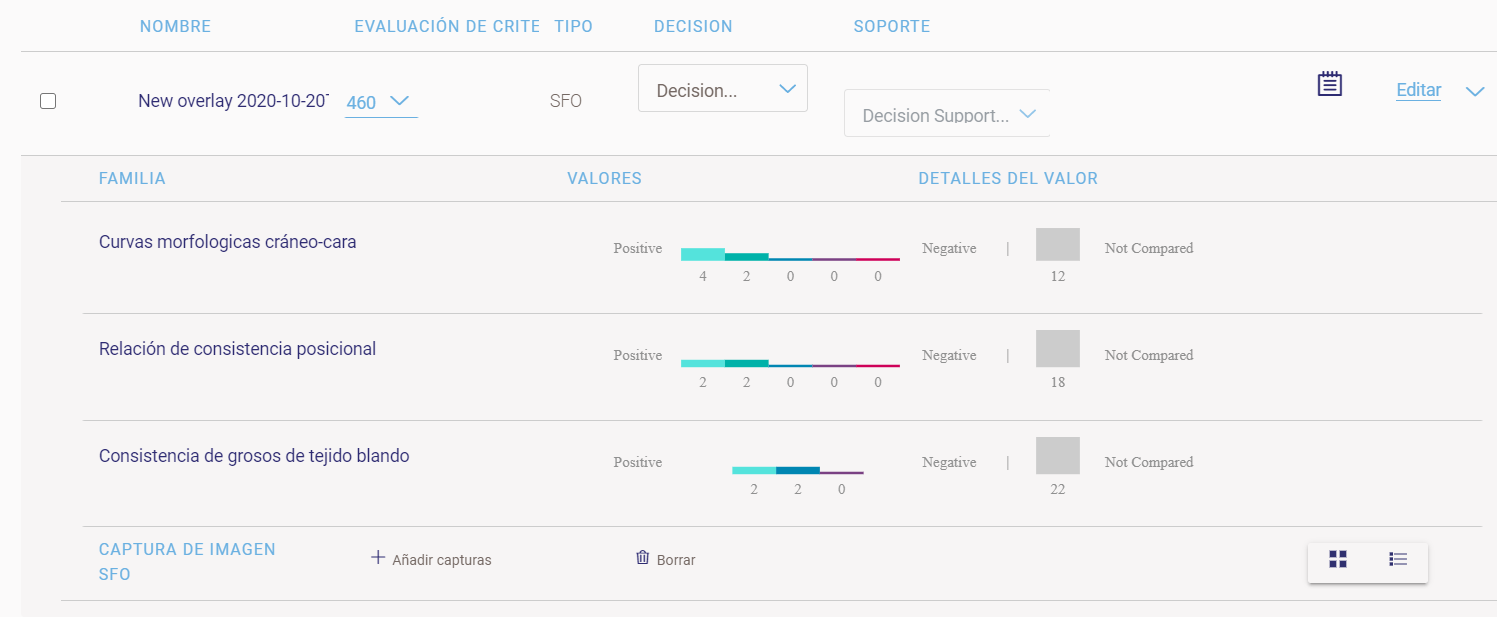Click the Borrar button
The height and width of the screenshot is (617, 1497).
click(x=675, y=560)
